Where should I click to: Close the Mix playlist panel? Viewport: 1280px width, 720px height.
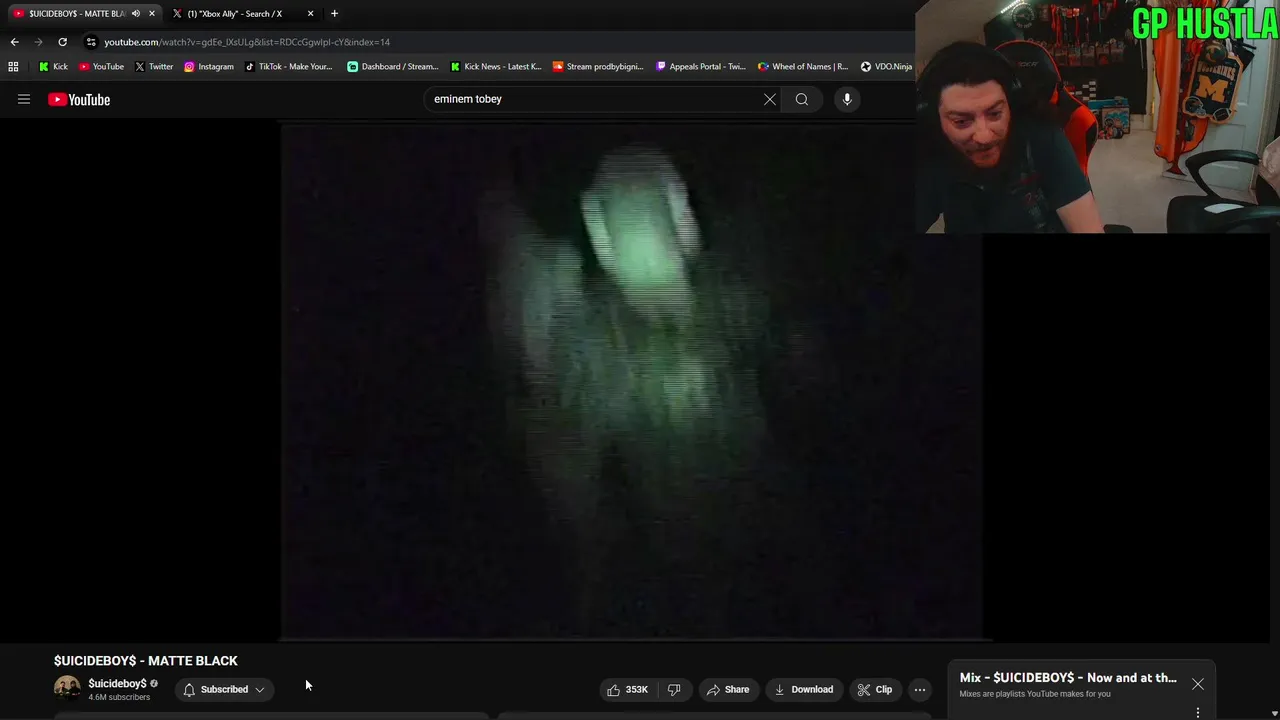click(1198, 684)
